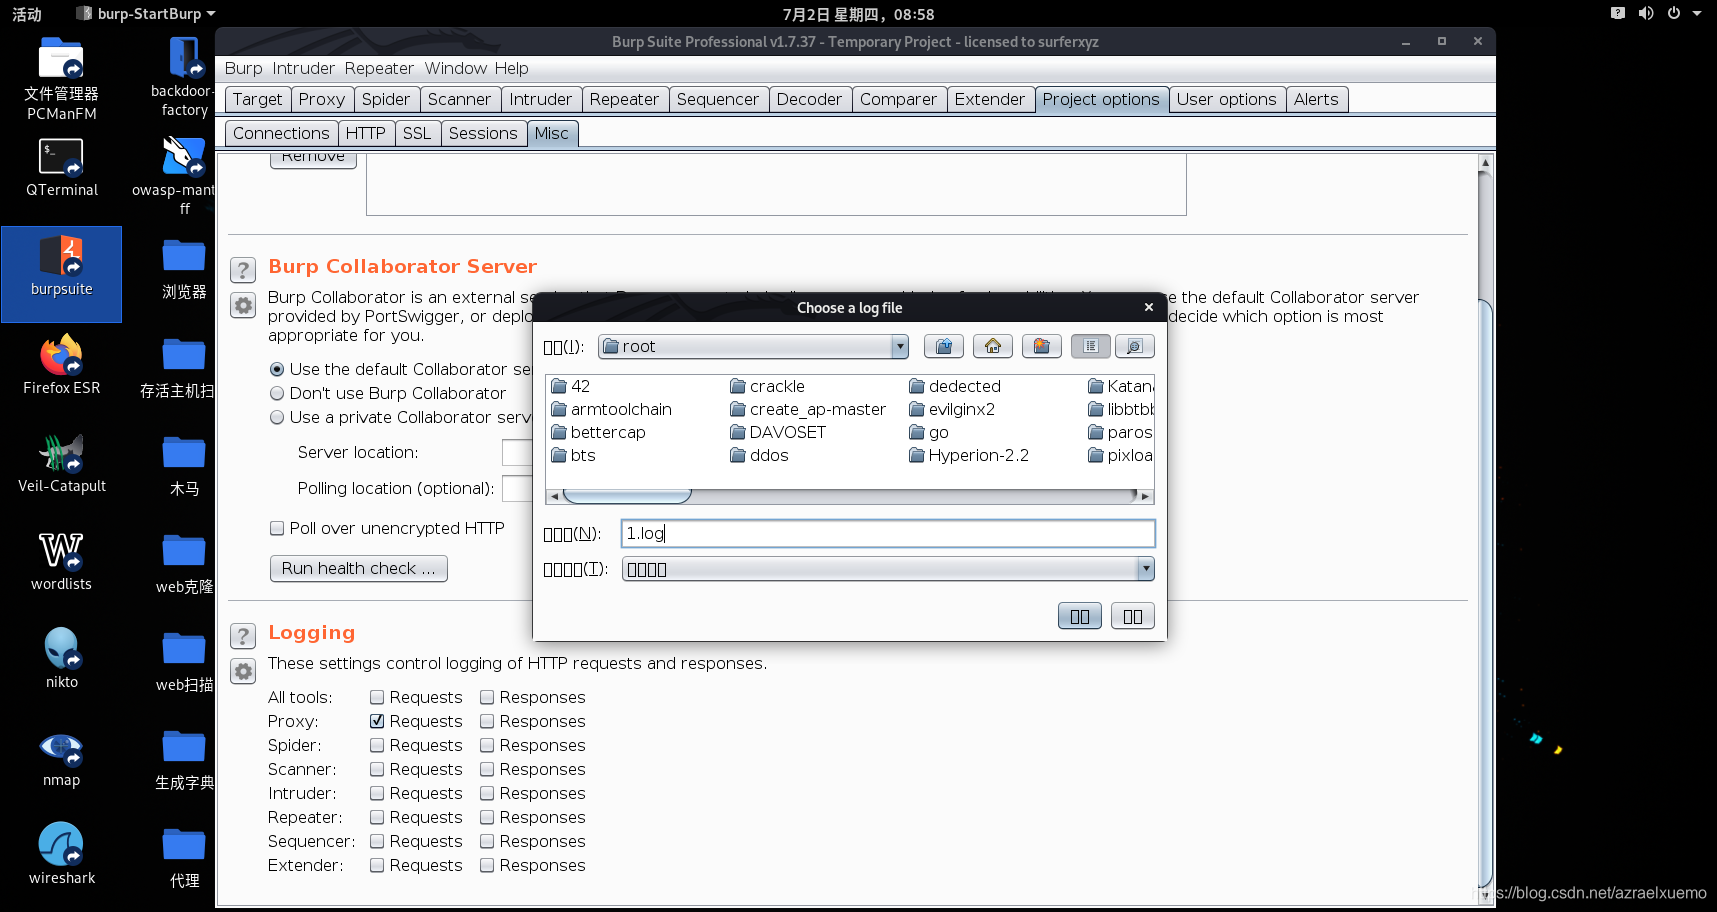Enable Poll over unencrypted HTTP
The width and height of the screenshot is (1717, 912).
click(x=277, y=528)
